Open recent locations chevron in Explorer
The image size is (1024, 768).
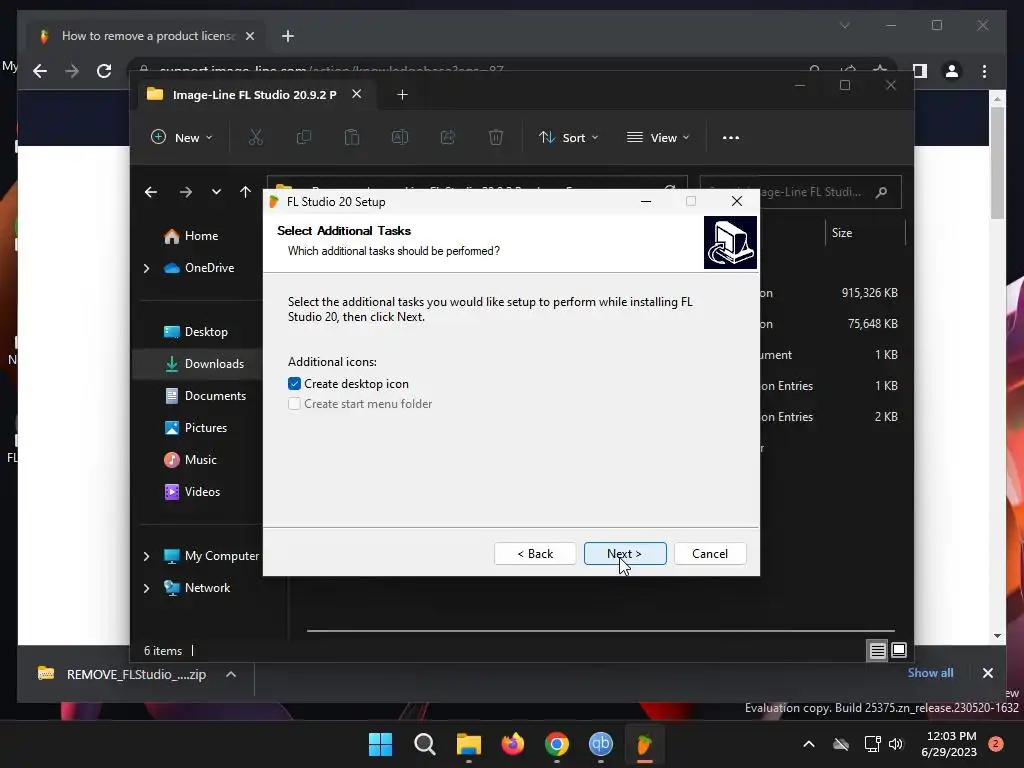216,192
